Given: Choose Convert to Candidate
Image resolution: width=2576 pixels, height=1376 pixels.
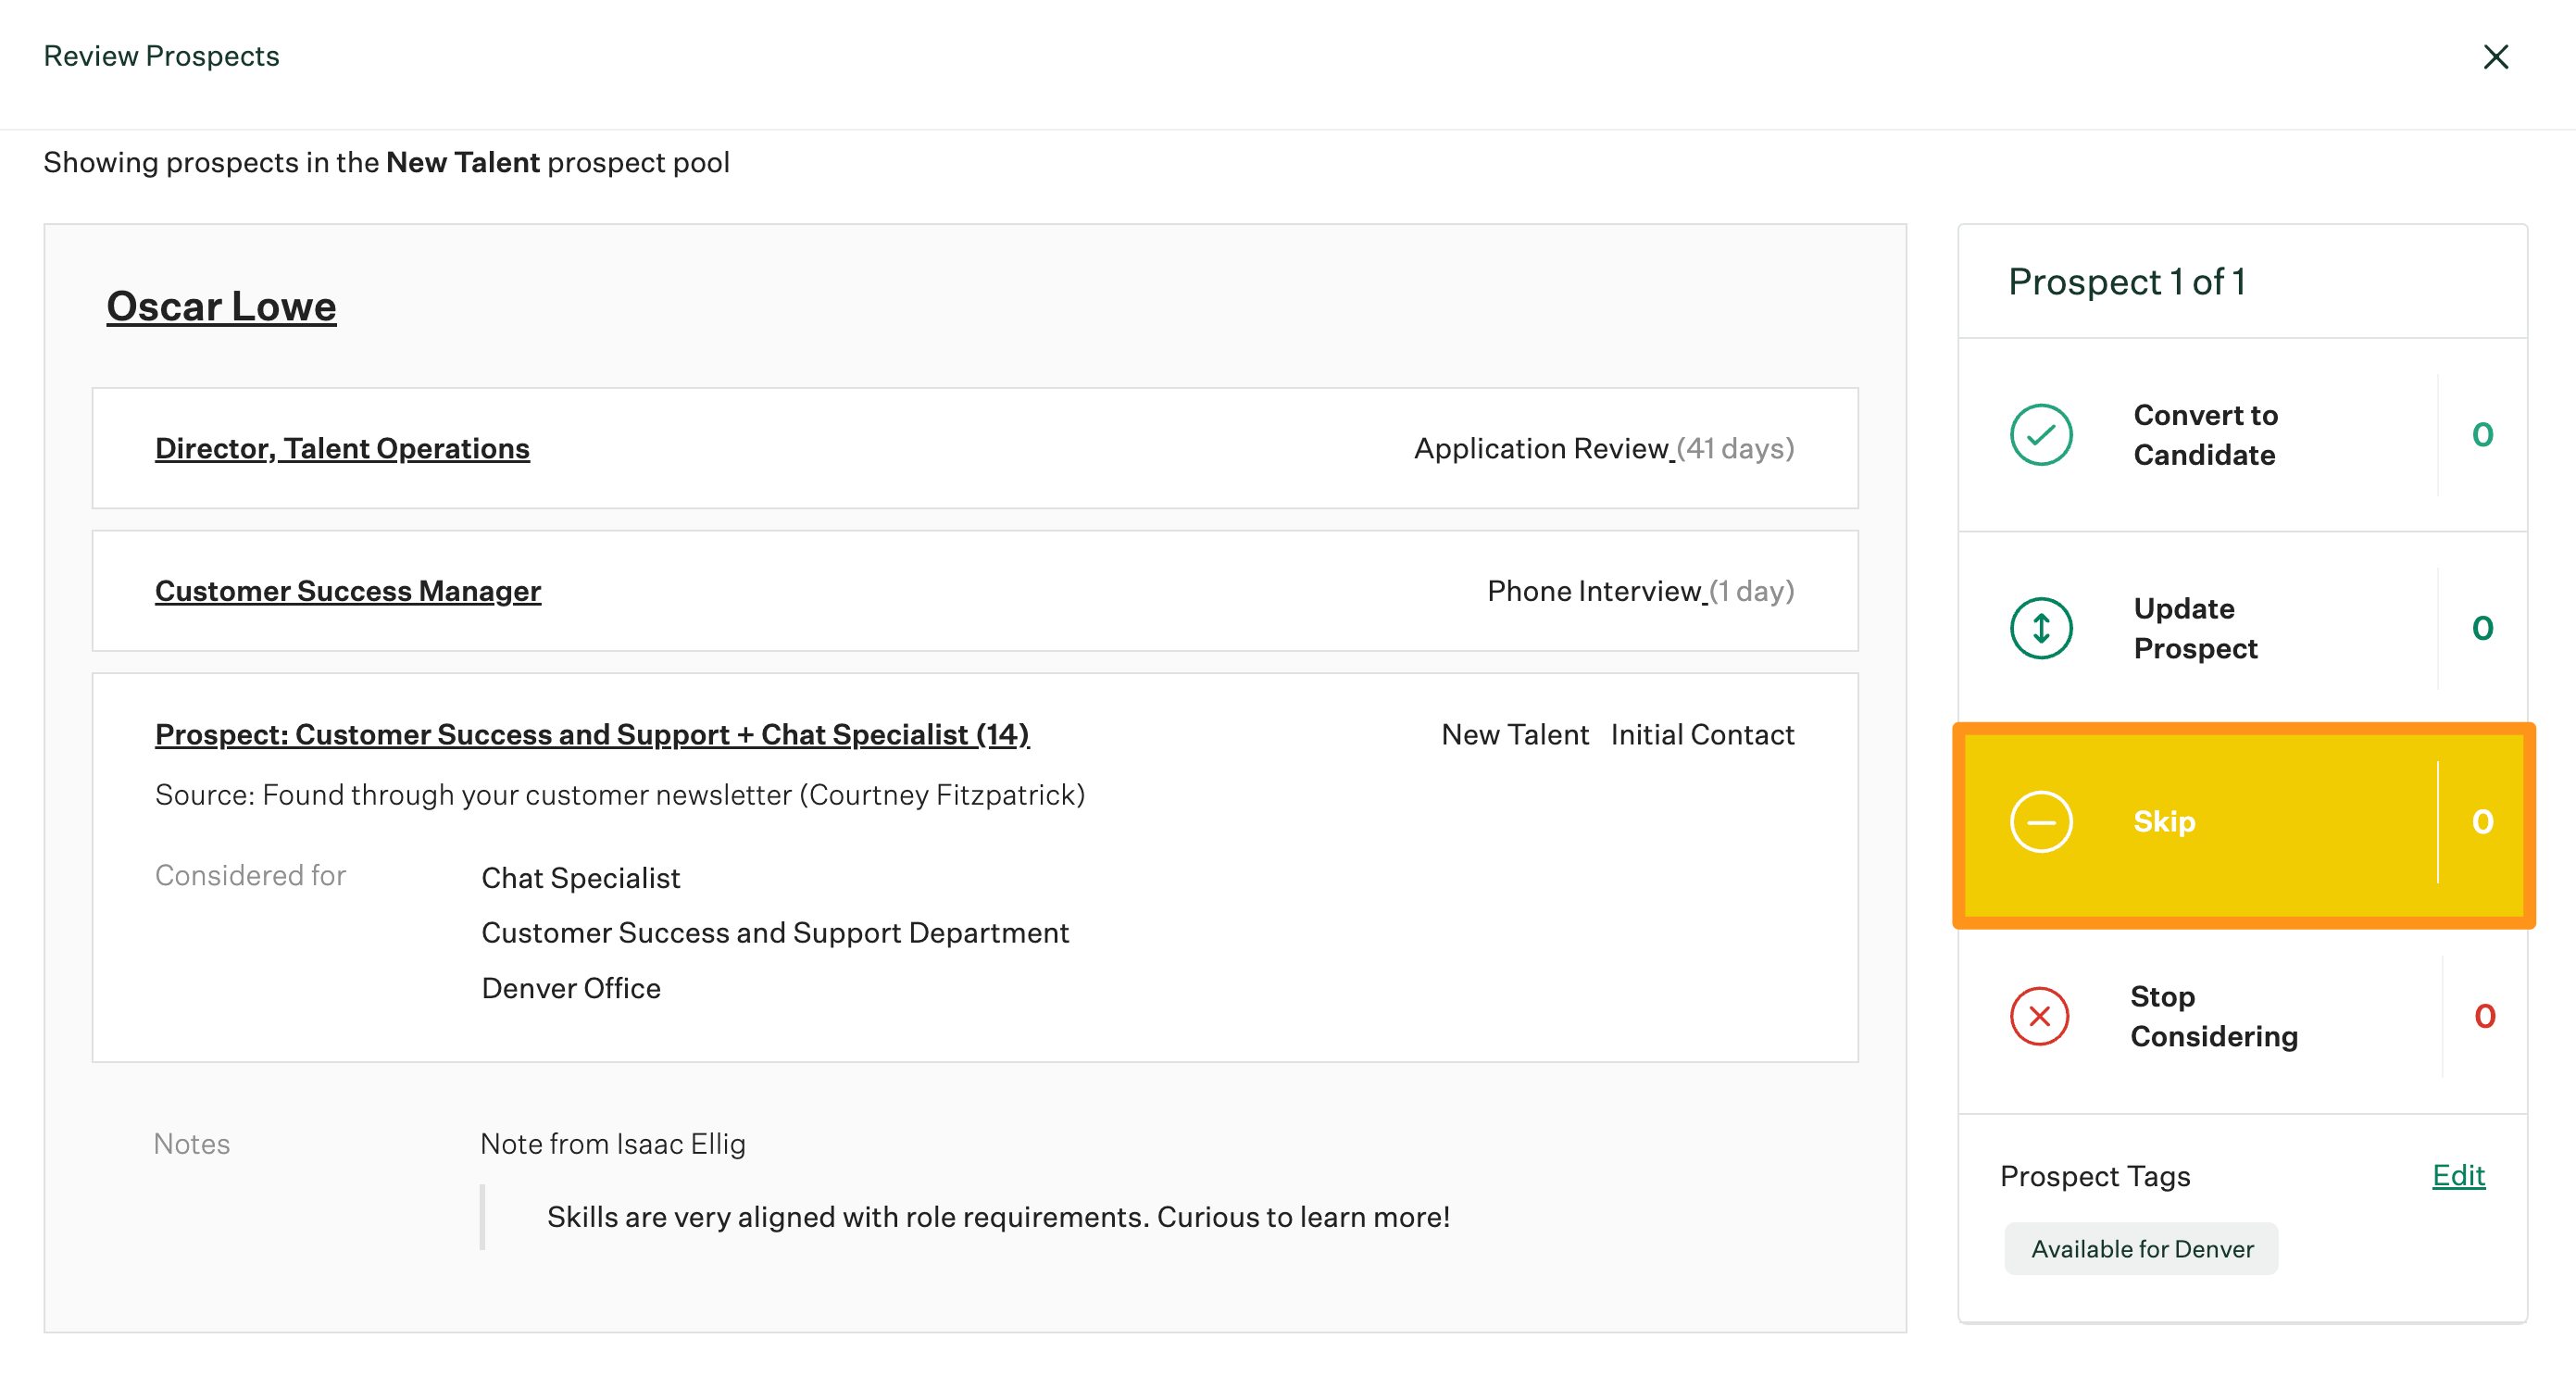Looking at the screenshot, I should (x=2206, y=435).
